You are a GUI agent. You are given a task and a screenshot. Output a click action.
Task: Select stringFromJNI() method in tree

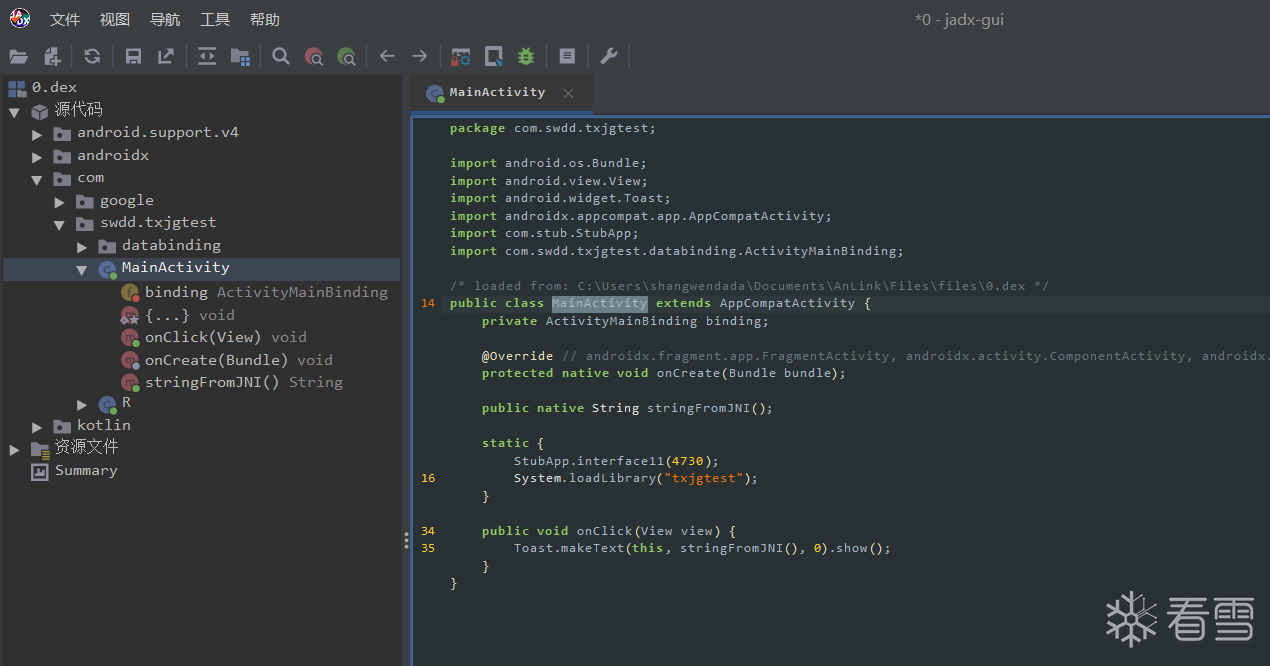[212, 382]
